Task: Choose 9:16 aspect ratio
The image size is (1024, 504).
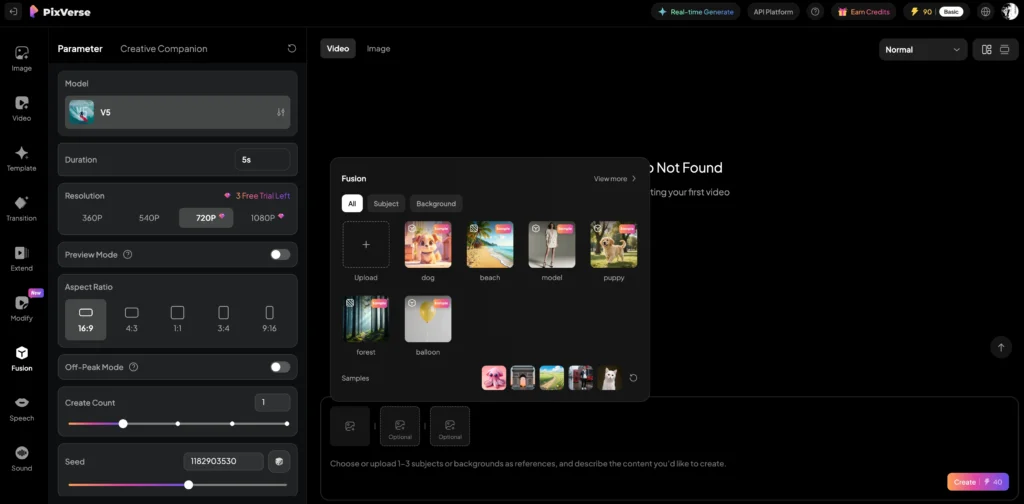Action: pyautogui.click(x=269, y=320)
